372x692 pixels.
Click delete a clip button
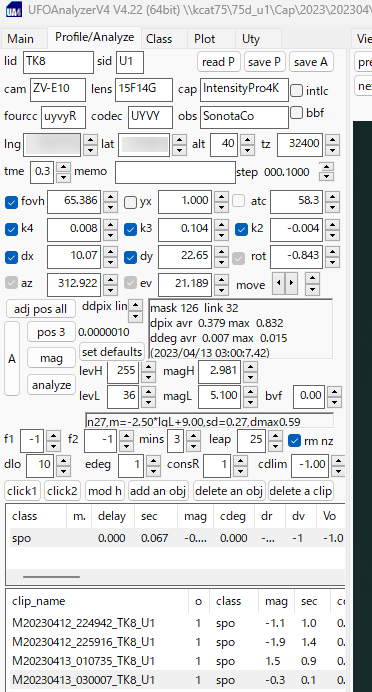[301, 491]
